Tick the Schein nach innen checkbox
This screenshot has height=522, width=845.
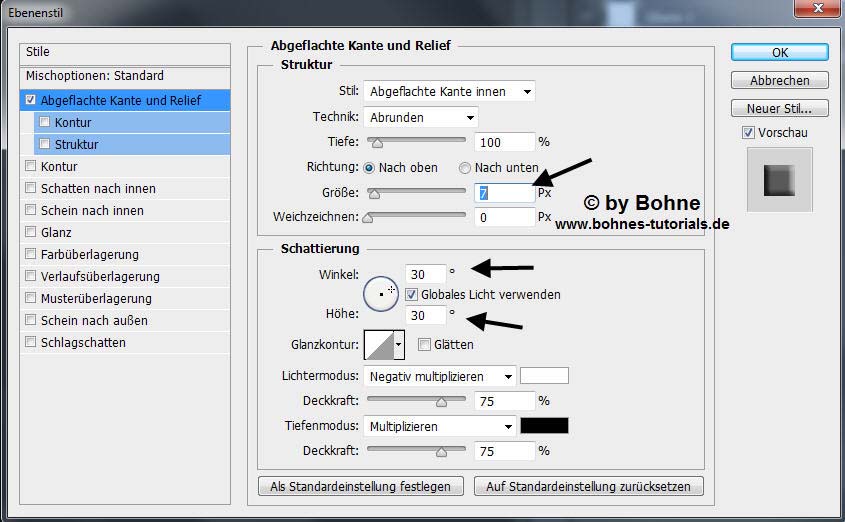point(31,210)
